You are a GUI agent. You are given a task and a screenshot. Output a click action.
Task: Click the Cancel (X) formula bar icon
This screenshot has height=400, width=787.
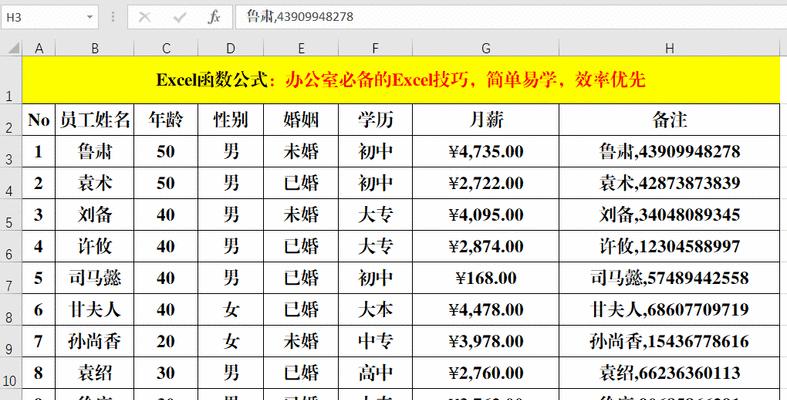pos(144,18)
